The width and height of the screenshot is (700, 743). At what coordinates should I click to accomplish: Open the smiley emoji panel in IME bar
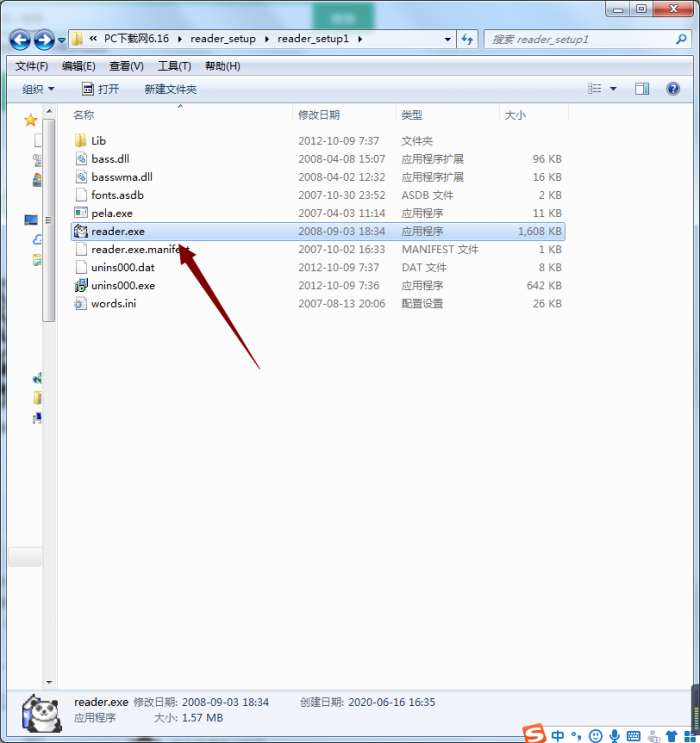tap(595, 736)
